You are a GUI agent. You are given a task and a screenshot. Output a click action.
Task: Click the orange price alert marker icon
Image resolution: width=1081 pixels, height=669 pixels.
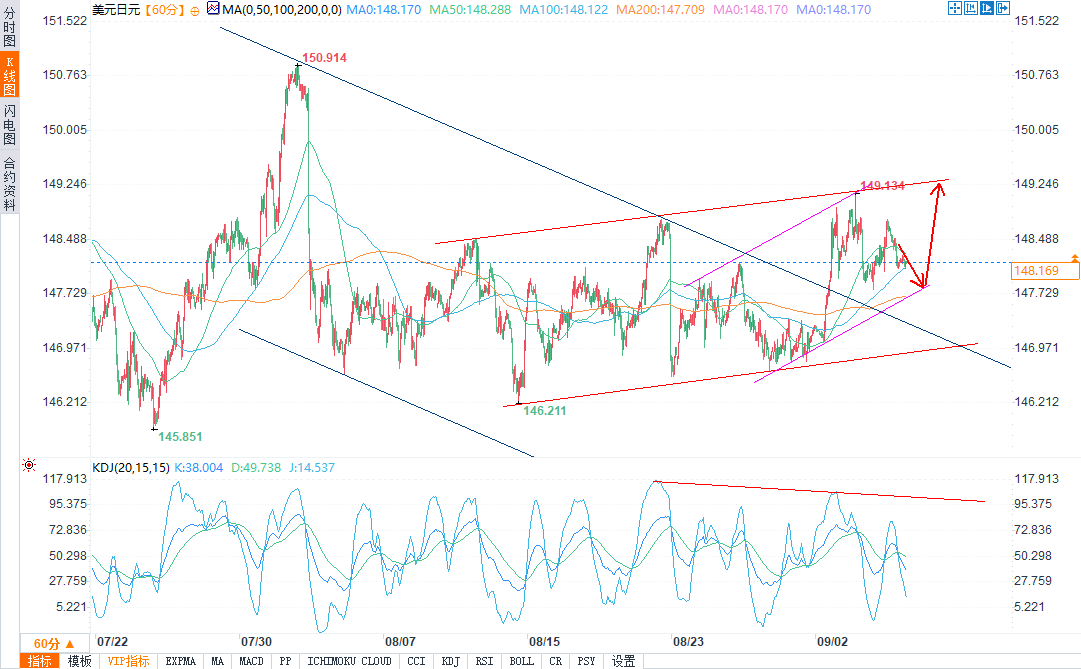tap(1075, 258)
